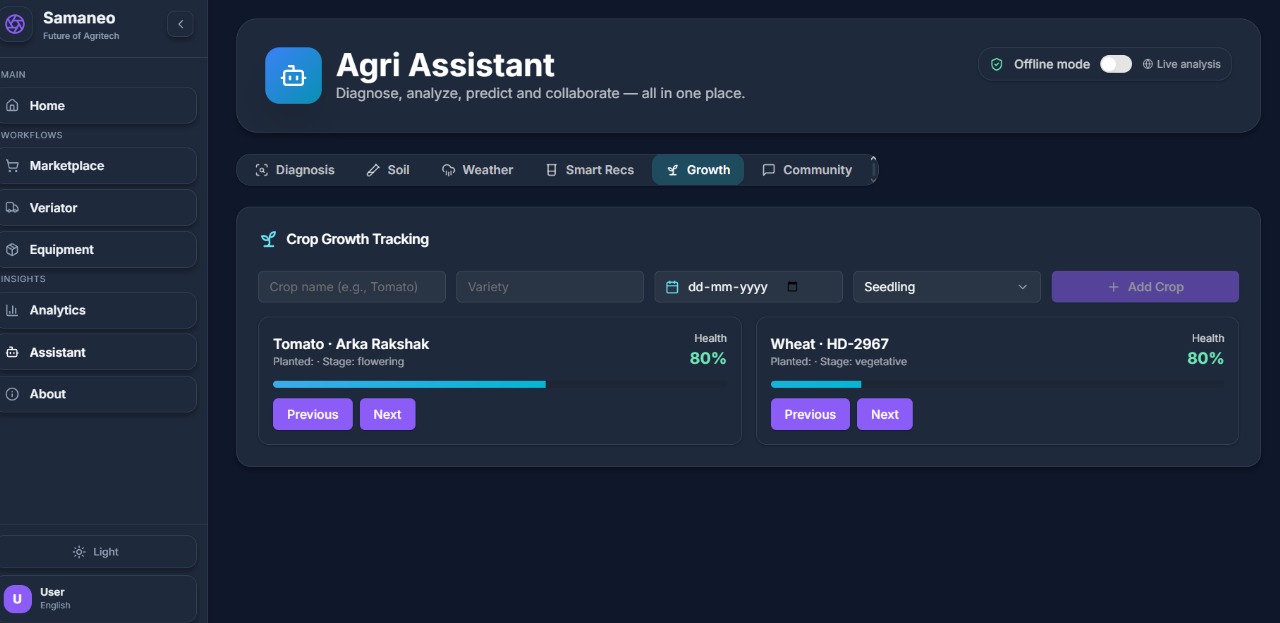
Task: Click the user avatar icon
Action: [17, 598]
